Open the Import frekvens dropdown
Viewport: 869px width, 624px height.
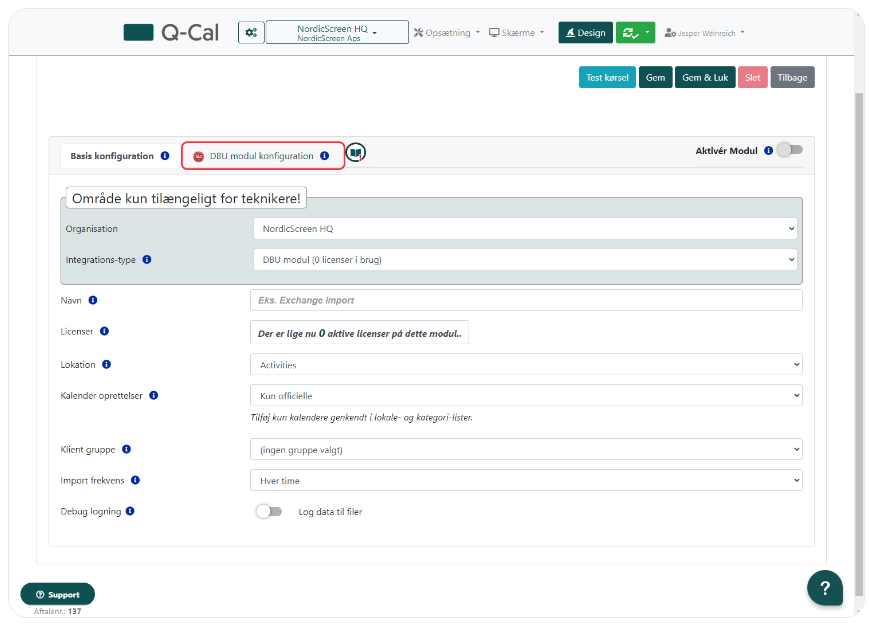[x=526, y=480]
